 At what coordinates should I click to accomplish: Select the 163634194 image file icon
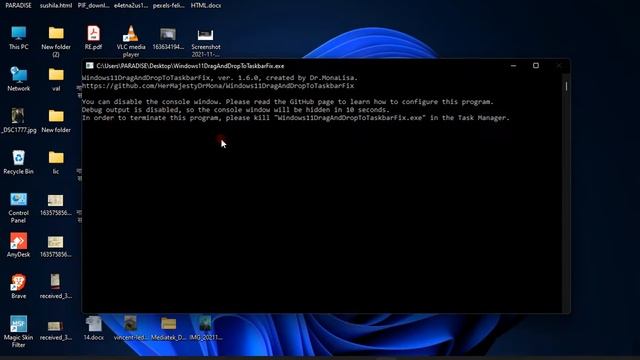[x=168, y=38]
